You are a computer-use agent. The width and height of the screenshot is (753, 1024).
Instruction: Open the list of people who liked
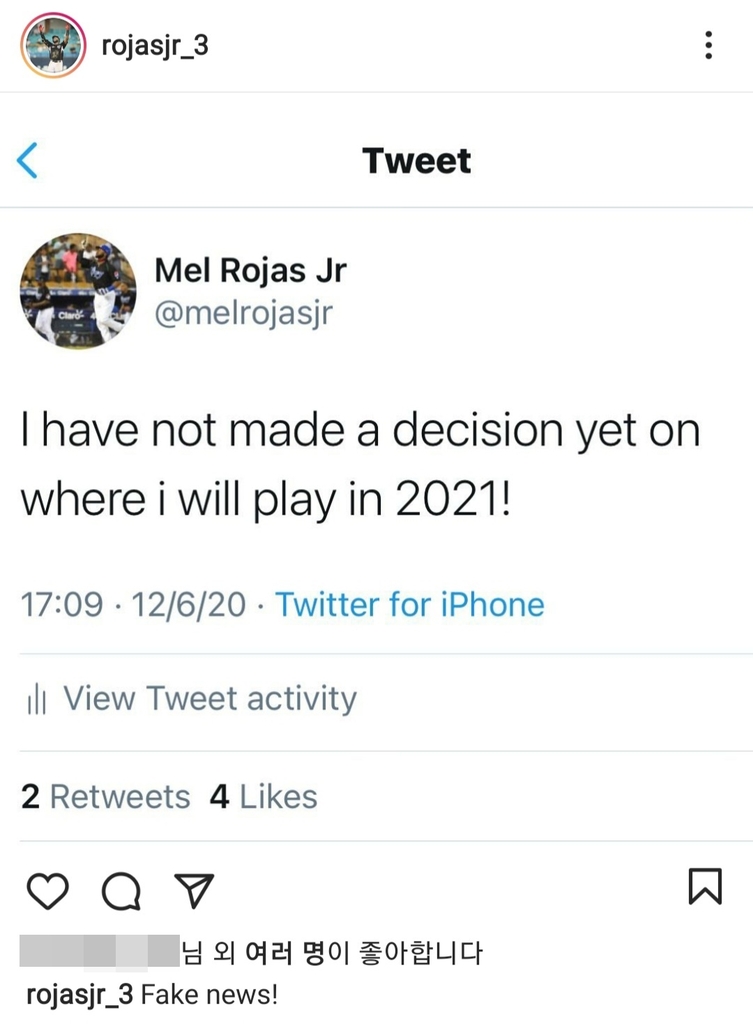point(330,952)
